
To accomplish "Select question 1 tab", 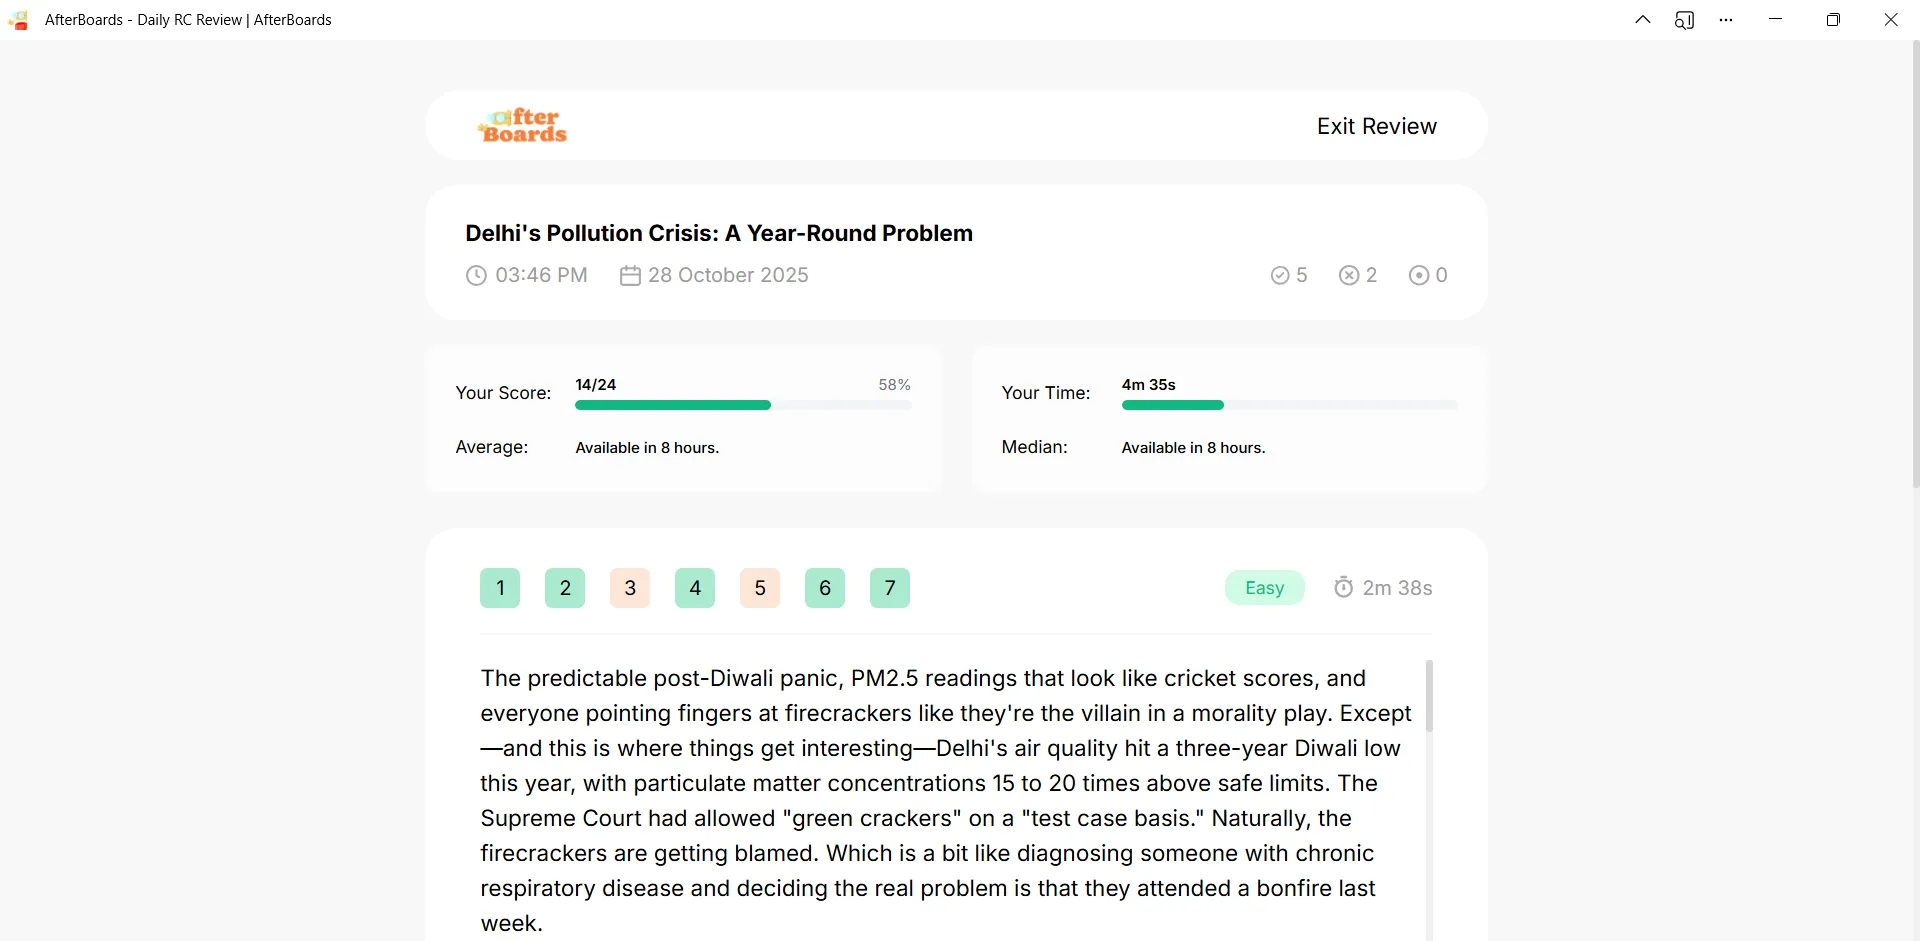I will pos(500,588).
